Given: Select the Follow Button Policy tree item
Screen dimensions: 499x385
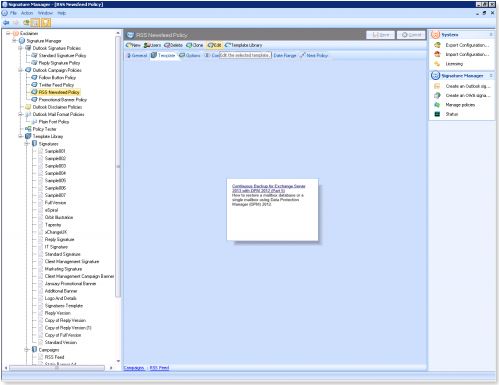Looking at the screenshot, I should 57,77.
